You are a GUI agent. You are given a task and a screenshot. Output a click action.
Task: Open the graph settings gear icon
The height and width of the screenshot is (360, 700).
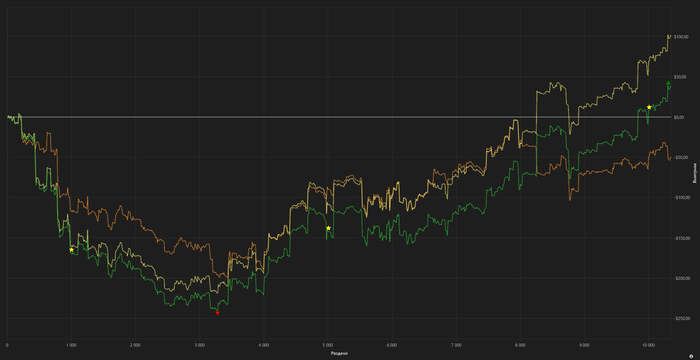point(691,356)
